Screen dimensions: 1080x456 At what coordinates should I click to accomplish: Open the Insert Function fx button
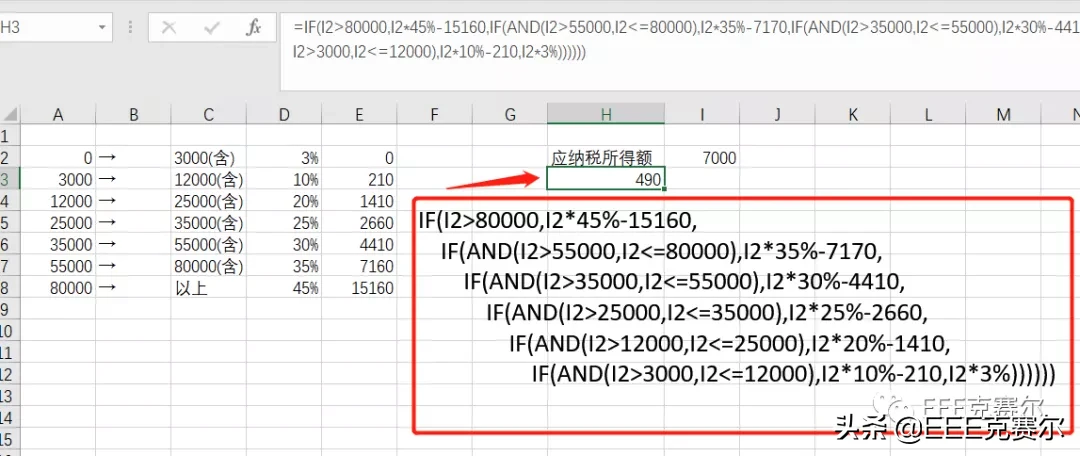coord(254,28)
